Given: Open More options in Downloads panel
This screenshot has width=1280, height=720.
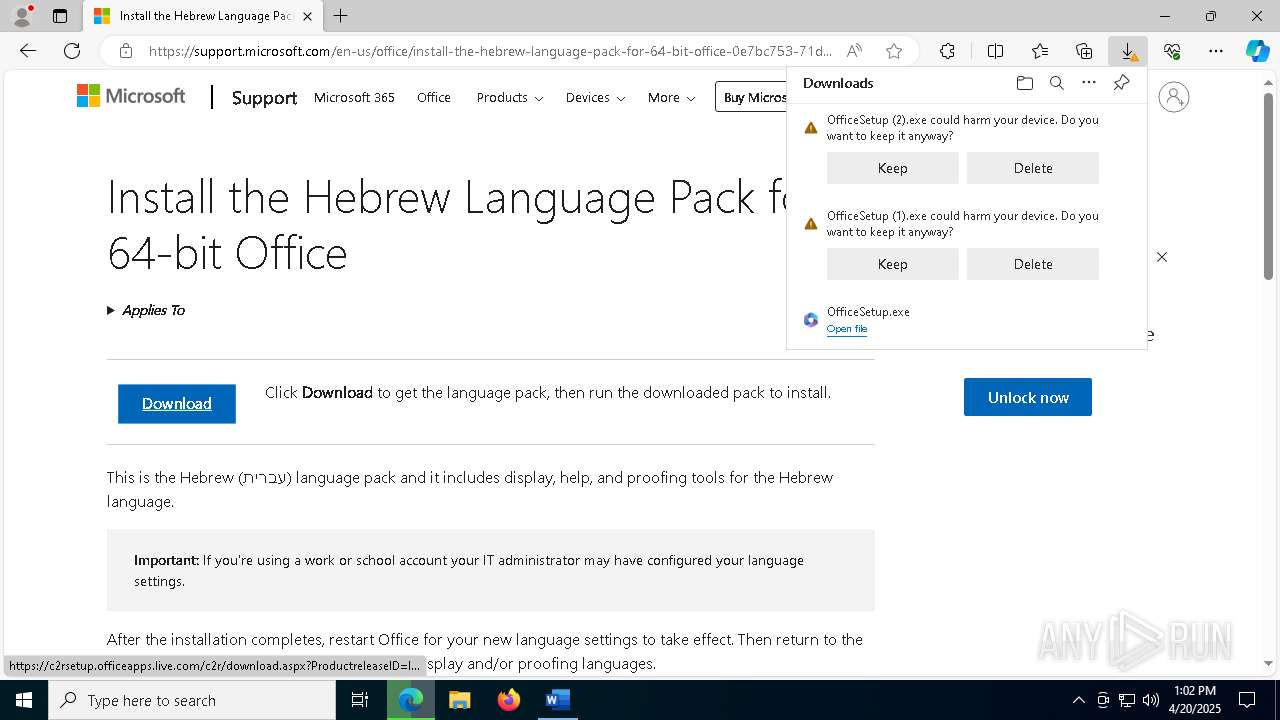Looking at the screenshot, I should click(1089, 83).
